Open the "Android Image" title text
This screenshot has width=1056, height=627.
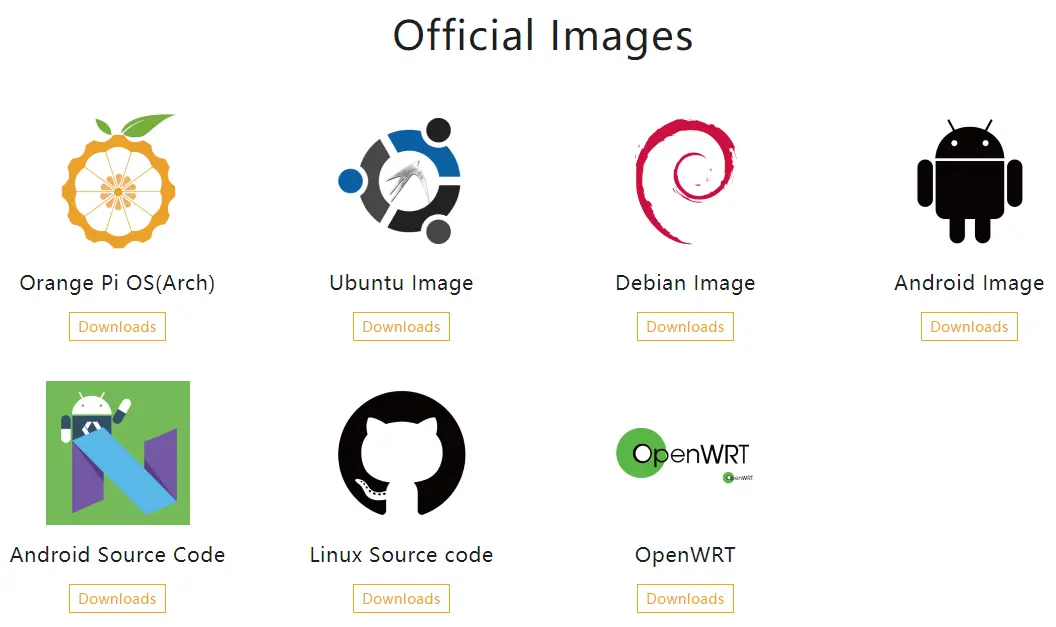pyautogui.click(x=969, y=283)
